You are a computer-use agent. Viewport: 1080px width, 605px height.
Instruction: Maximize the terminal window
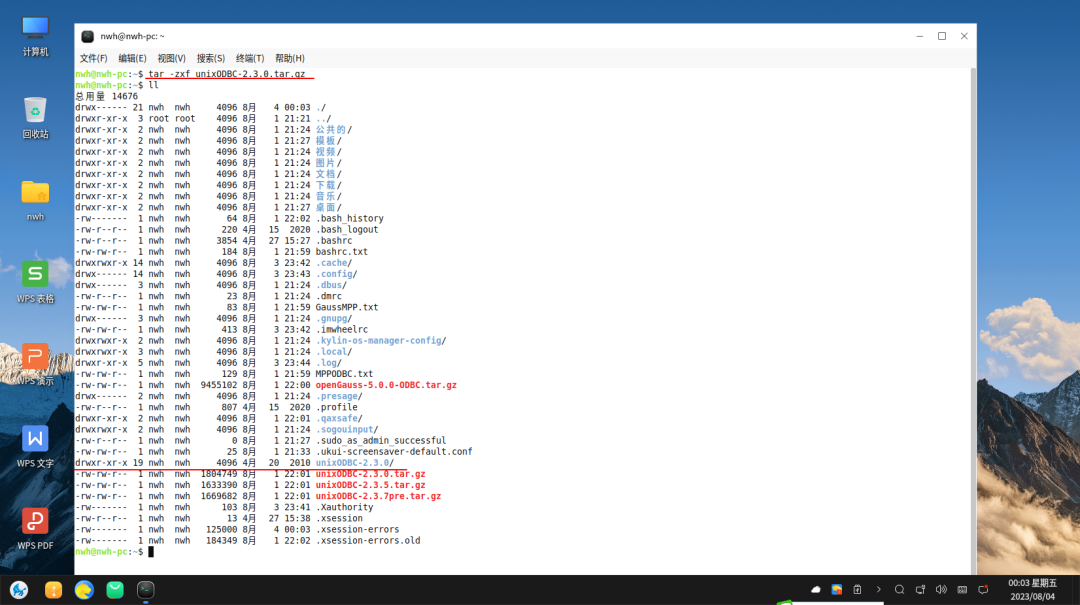coord(942,37)
